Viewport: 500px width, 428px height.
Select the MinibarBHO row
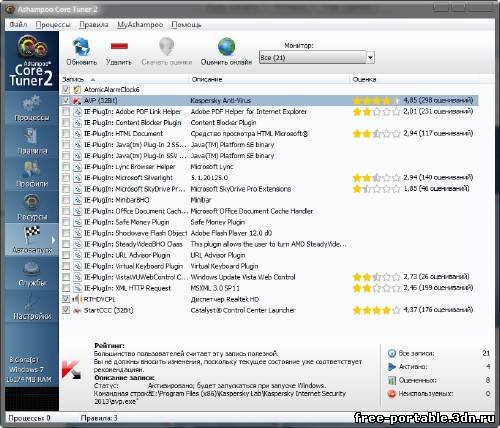[269, 200]
